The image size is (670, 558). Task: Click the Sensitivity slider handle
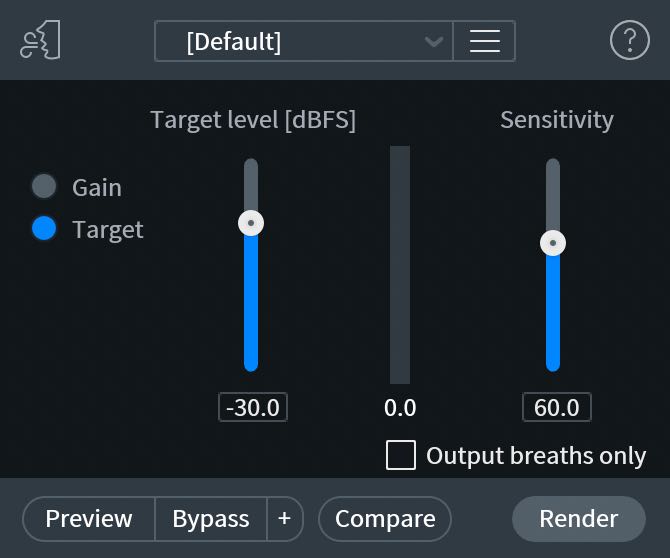pyautogui.click(x=553, y=243)
